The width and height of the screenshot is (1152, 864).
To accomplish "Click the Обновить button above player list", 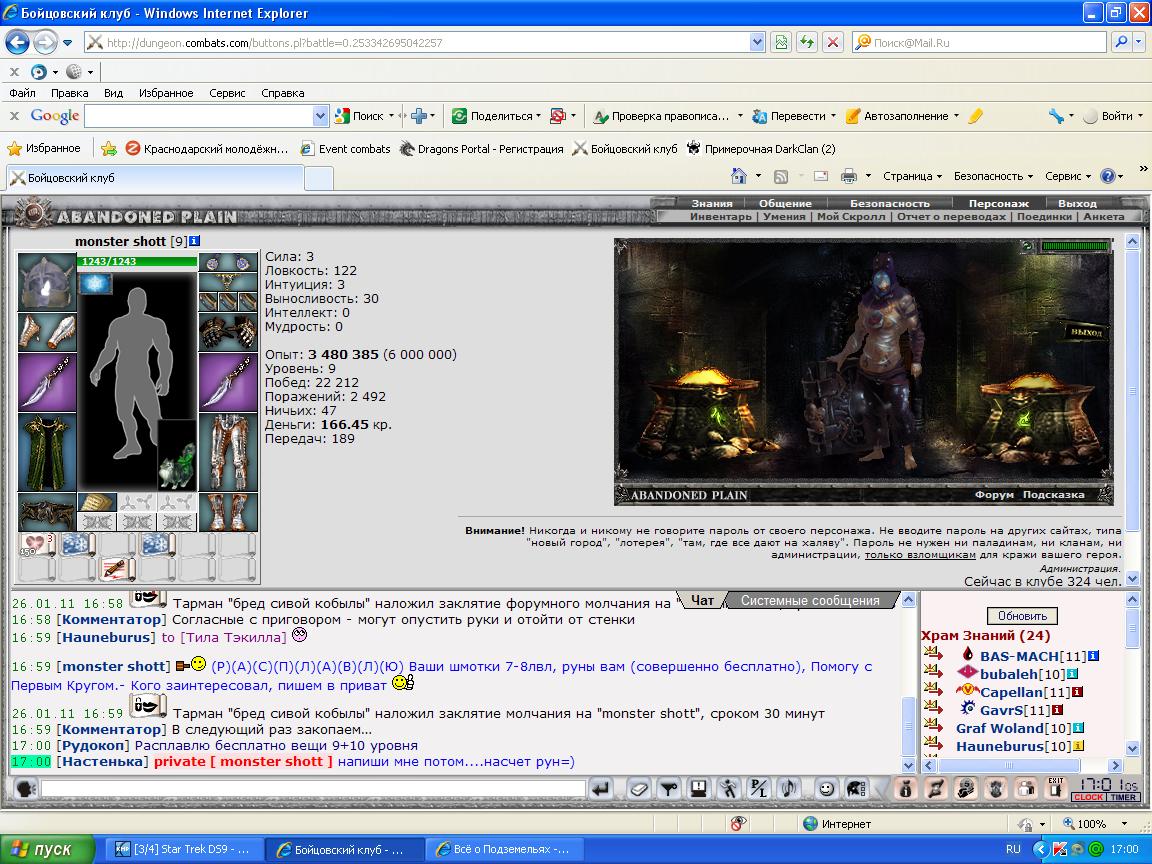I will (x=1022, y=616).
